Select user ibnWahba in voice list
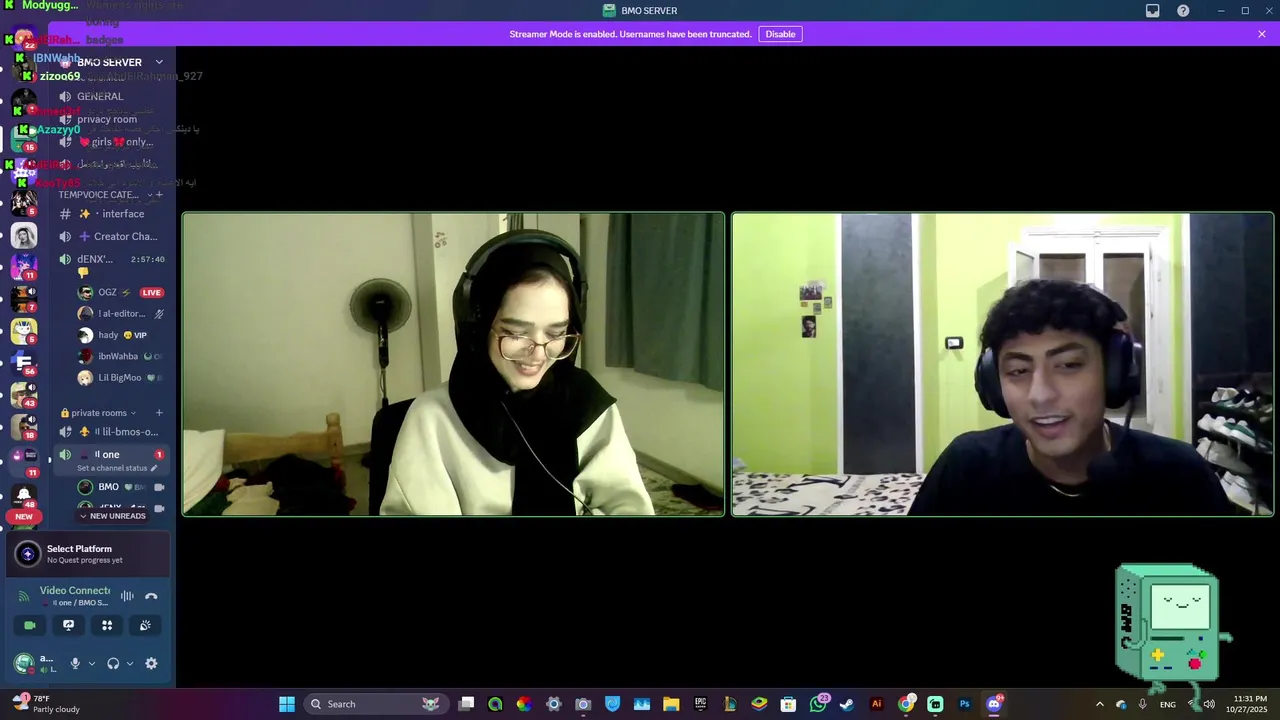Viewport: 1280px width, 720px height. [x=120, y=356]
